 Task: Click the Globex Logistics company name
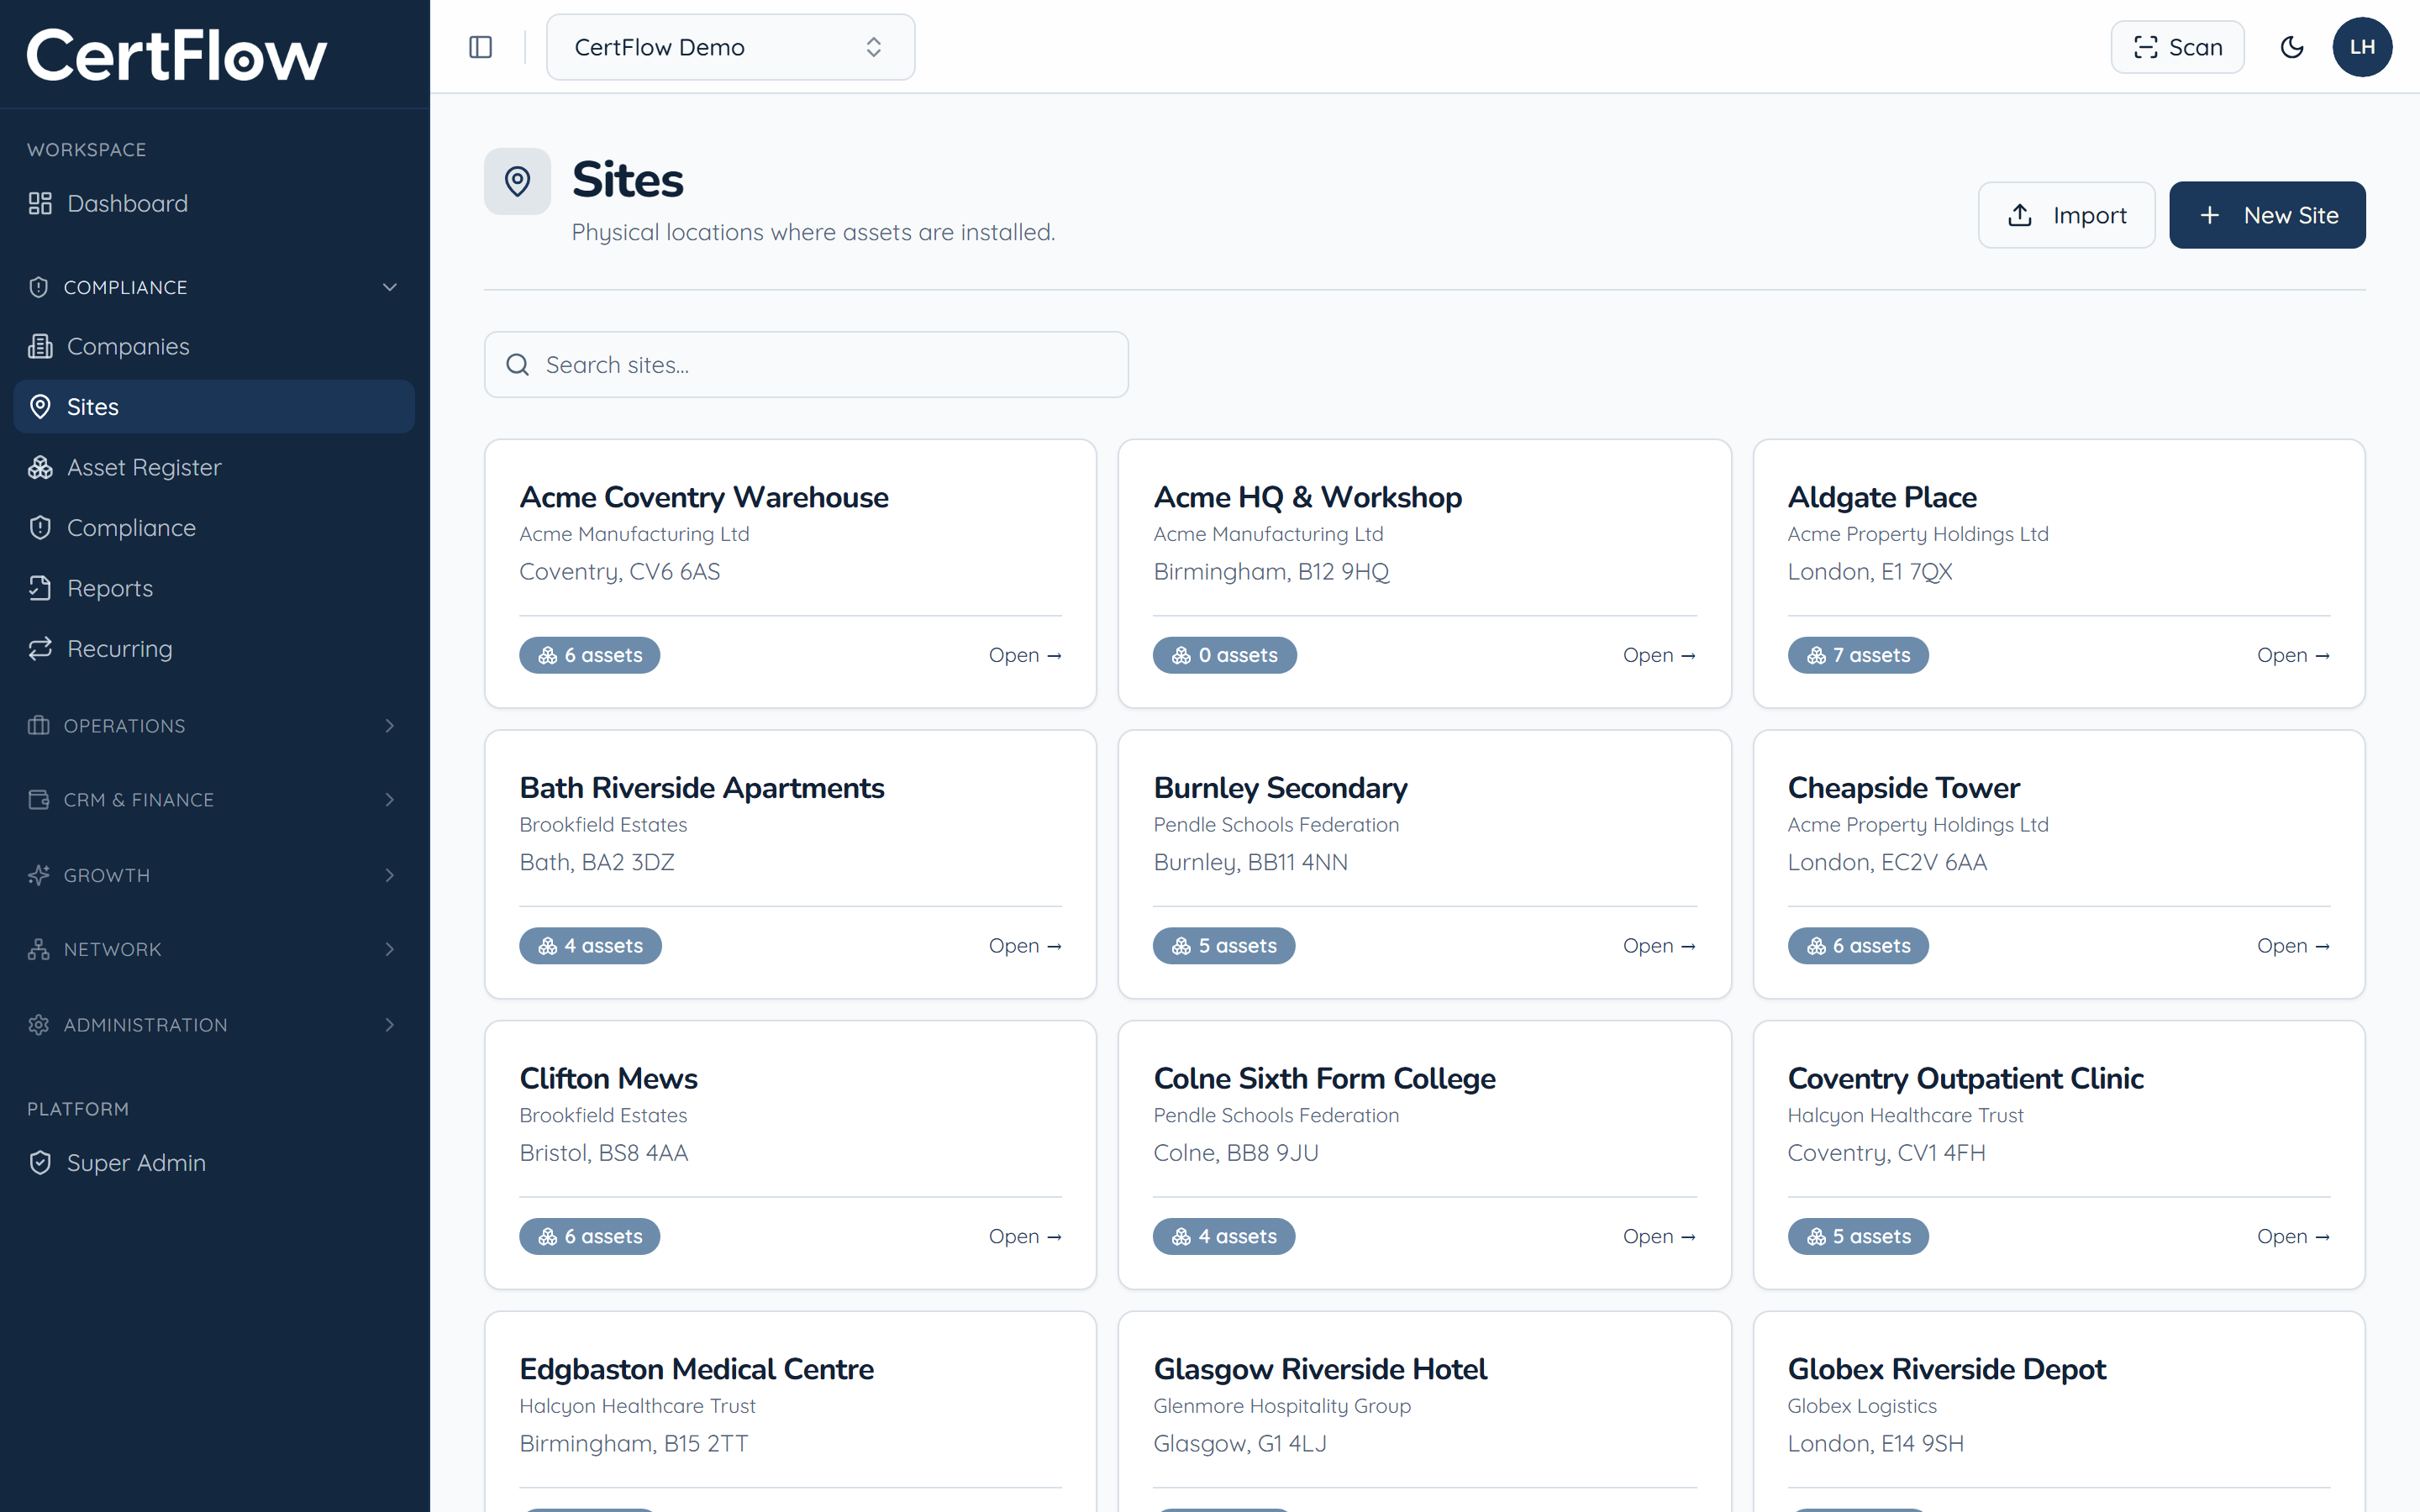click(x=1862, y=1406)
